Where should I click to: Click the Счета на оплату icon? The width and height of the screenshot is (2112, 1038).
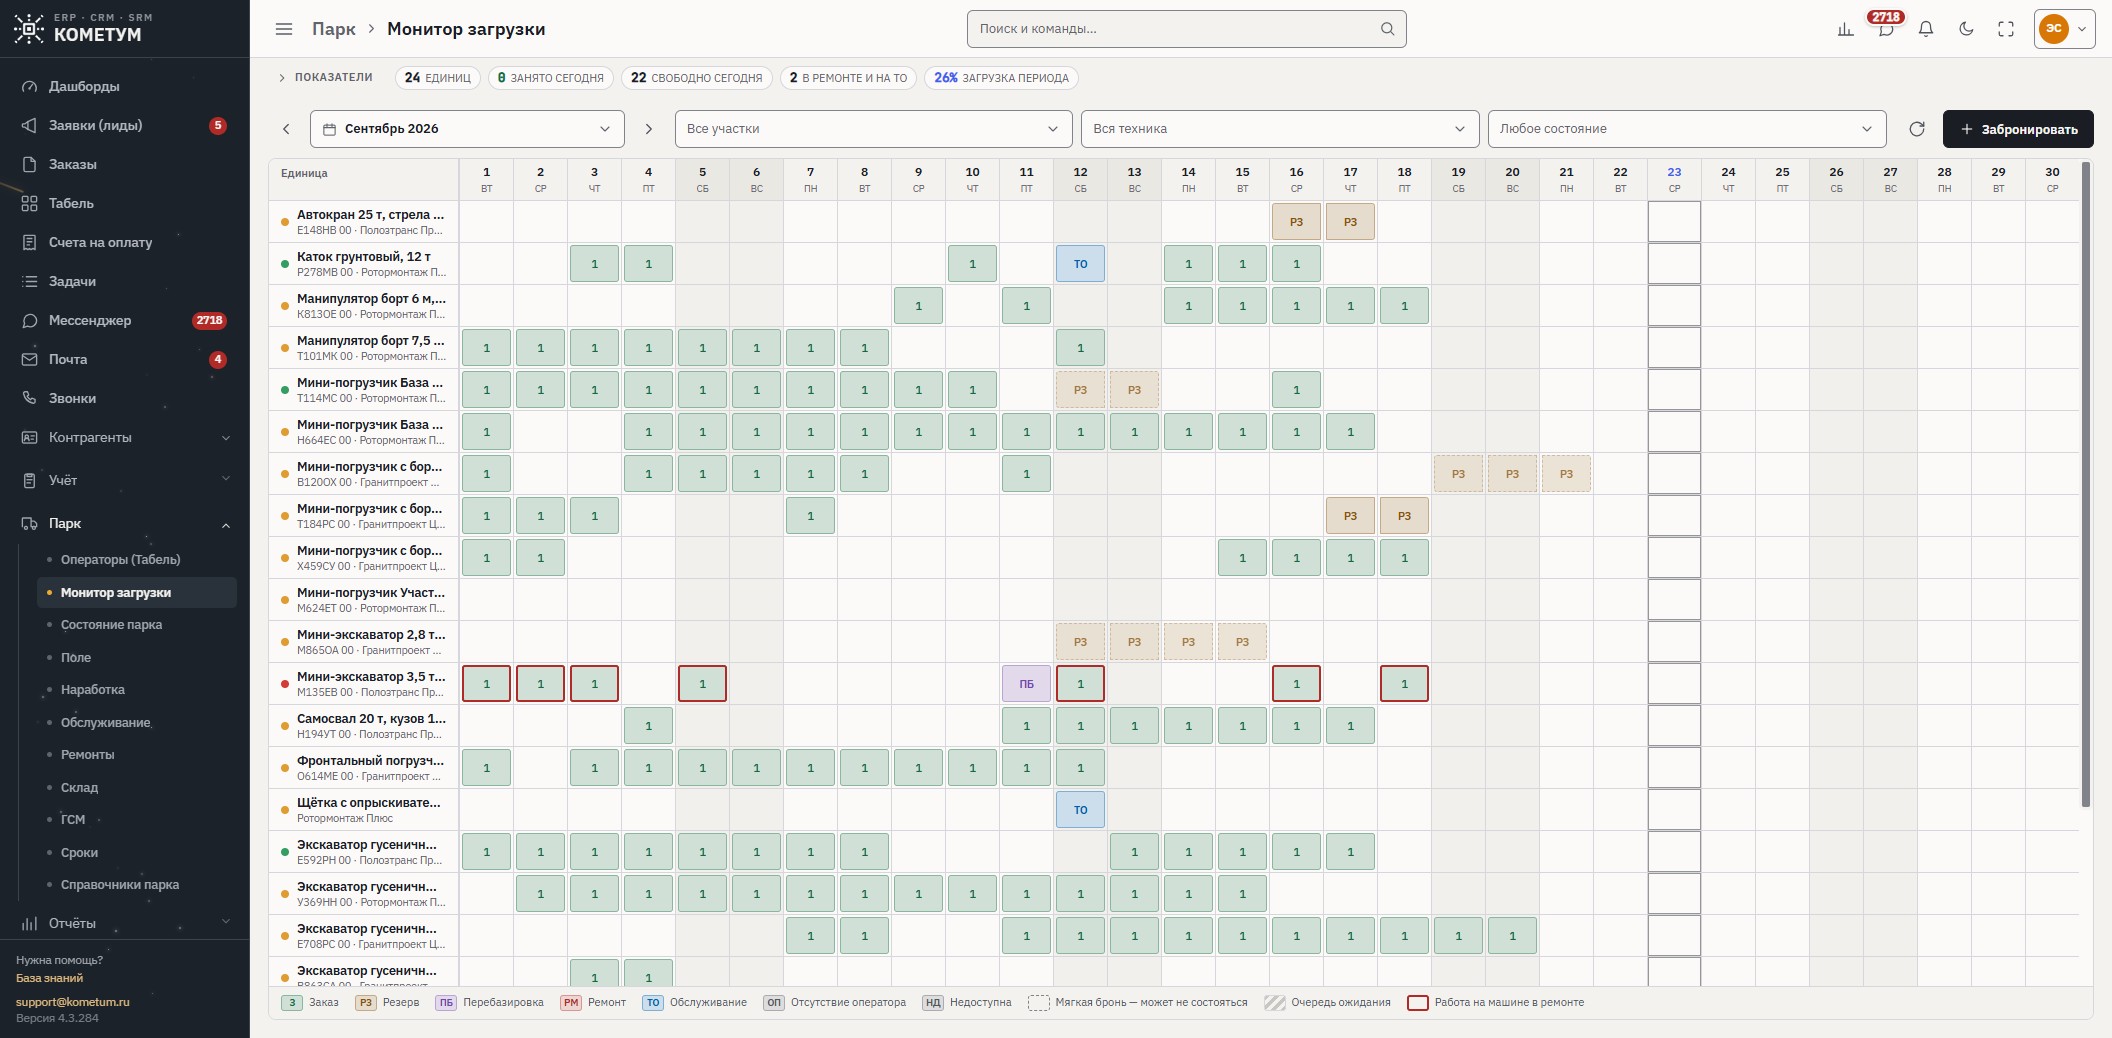click(30, 242)
